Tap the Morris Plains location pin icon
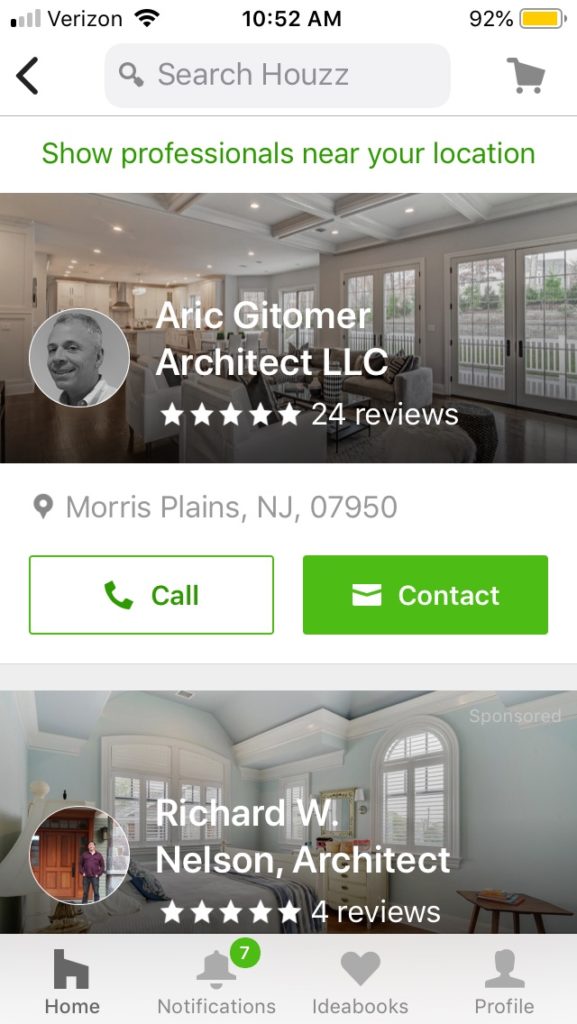Image resolution: width=577 pixels, height=1024 pixels. 43,507
